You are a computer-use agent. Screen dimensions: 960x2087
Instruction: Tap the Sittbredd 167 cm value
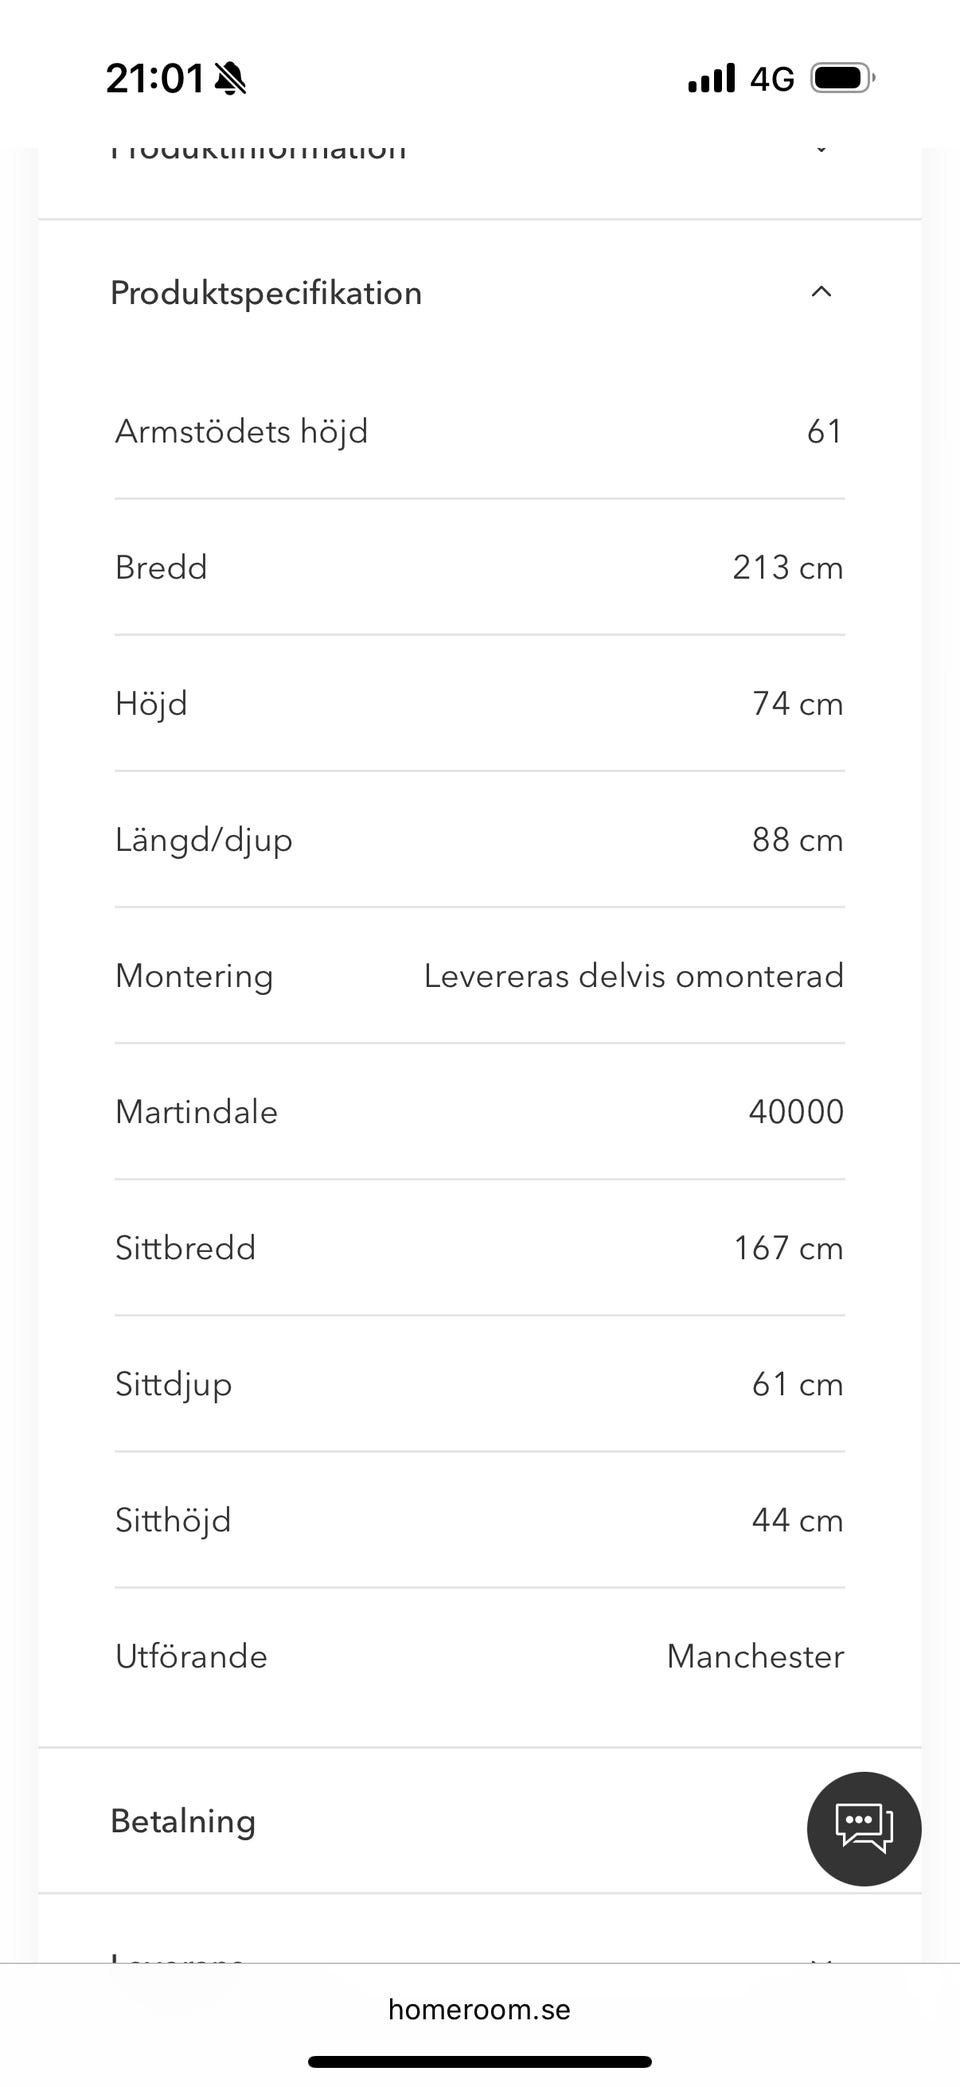788,1248
